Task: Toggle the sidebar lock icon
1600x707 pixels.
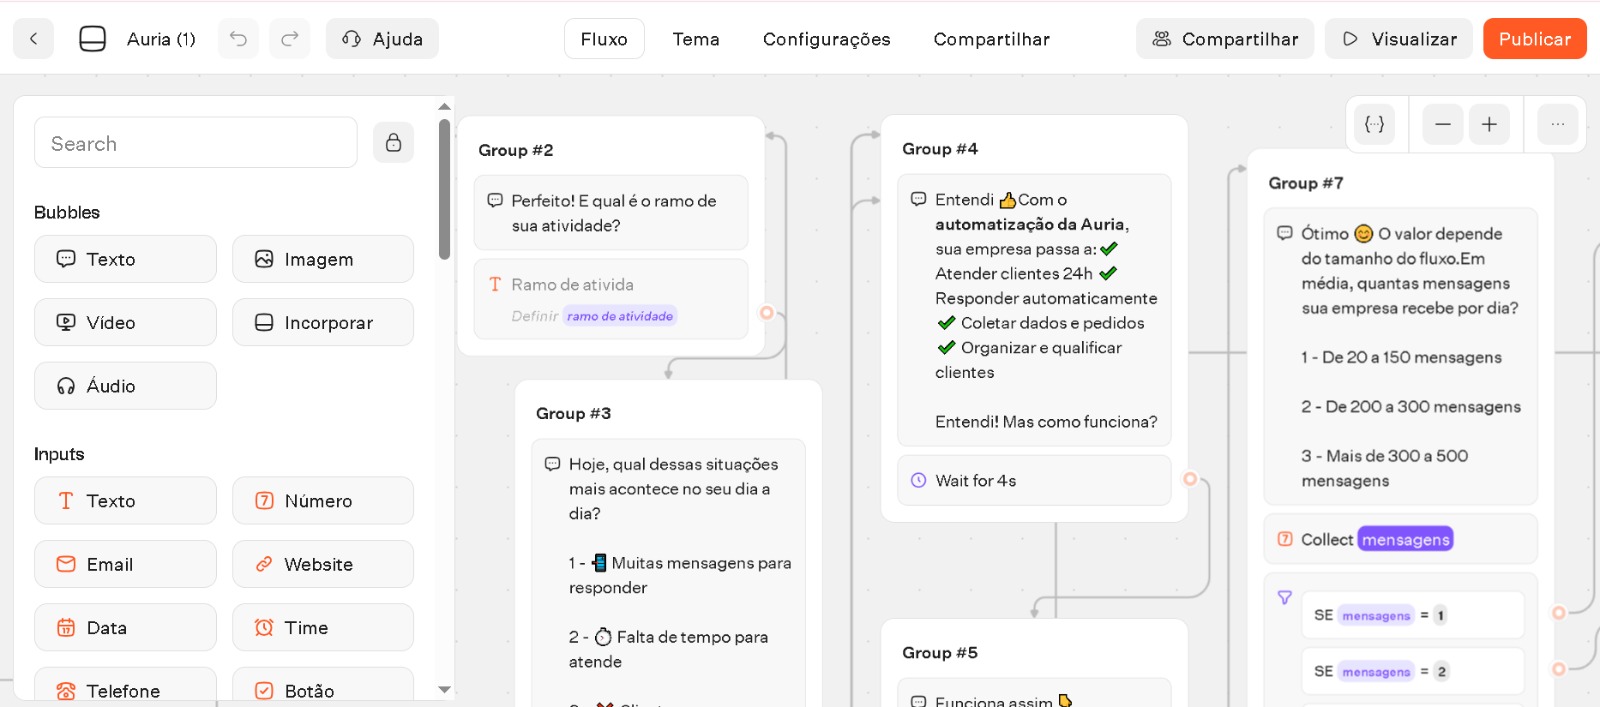Action: 393,143
